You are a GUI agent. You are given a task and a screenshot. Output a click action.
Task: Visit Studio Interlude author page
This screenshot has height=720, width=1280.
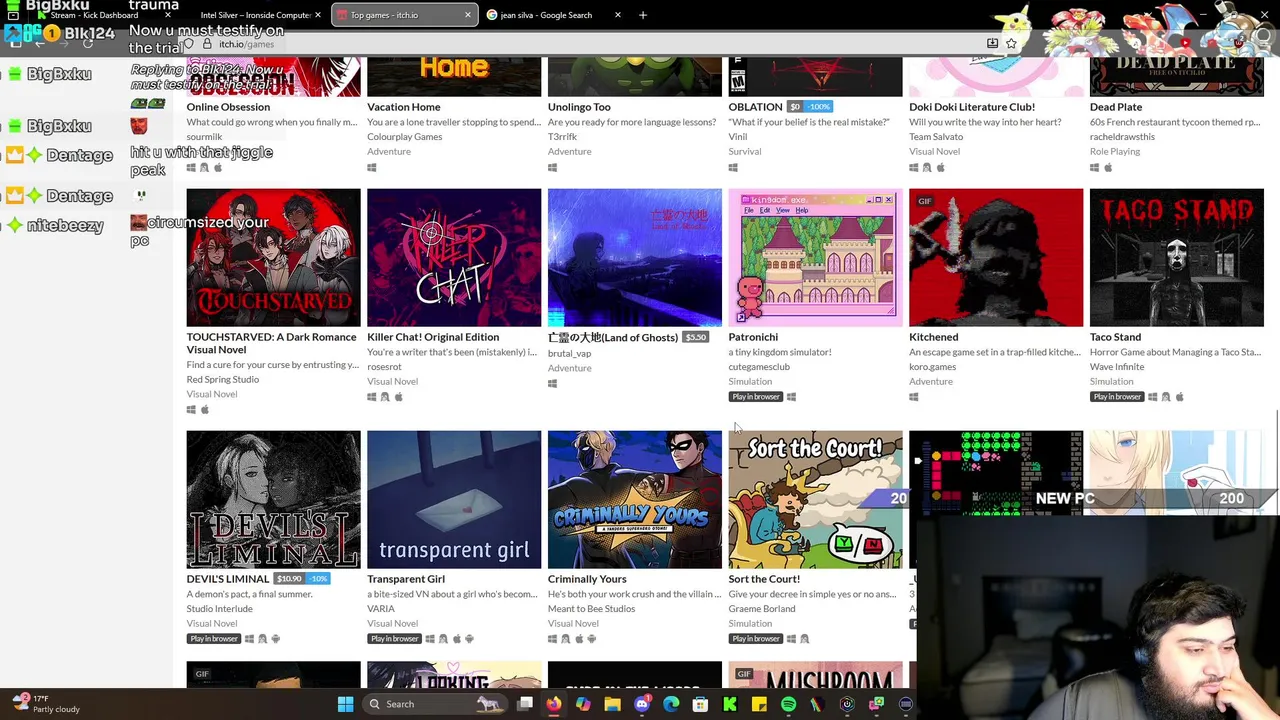point(219,609)
